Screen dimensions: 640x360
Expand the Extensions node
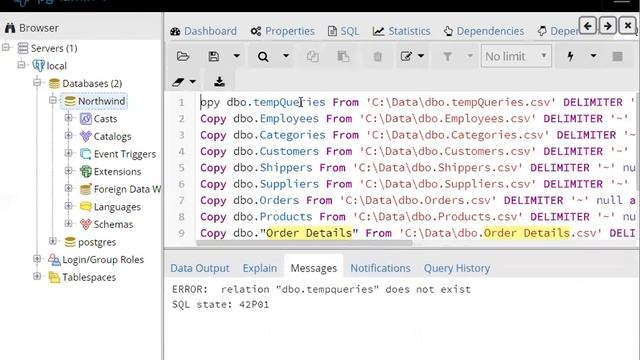coord(69,171)
